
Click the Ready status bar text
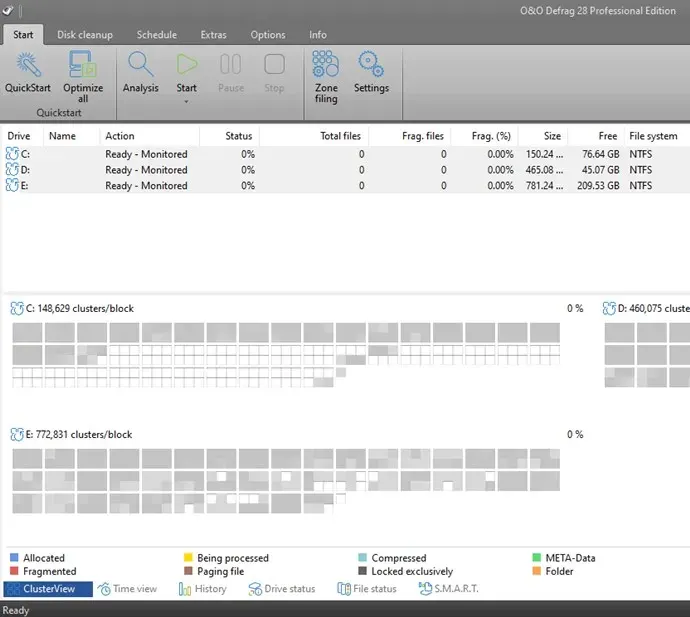[15, 610]
